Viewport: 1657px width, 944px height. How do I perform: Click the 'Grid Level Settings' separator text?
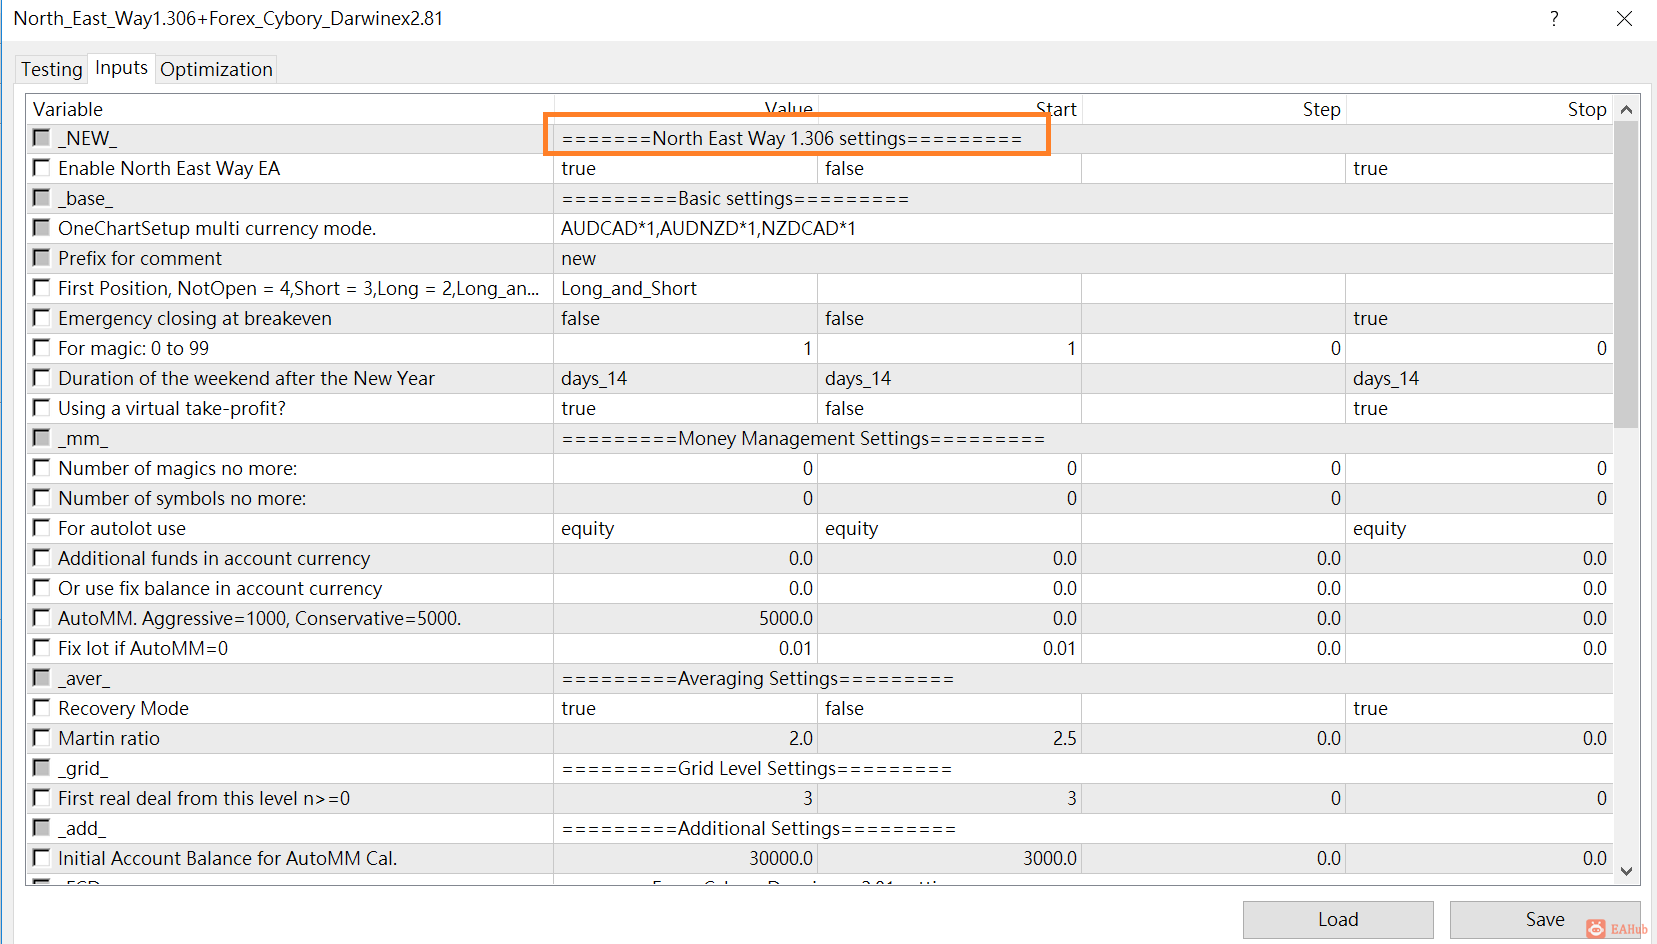[757, 768]
